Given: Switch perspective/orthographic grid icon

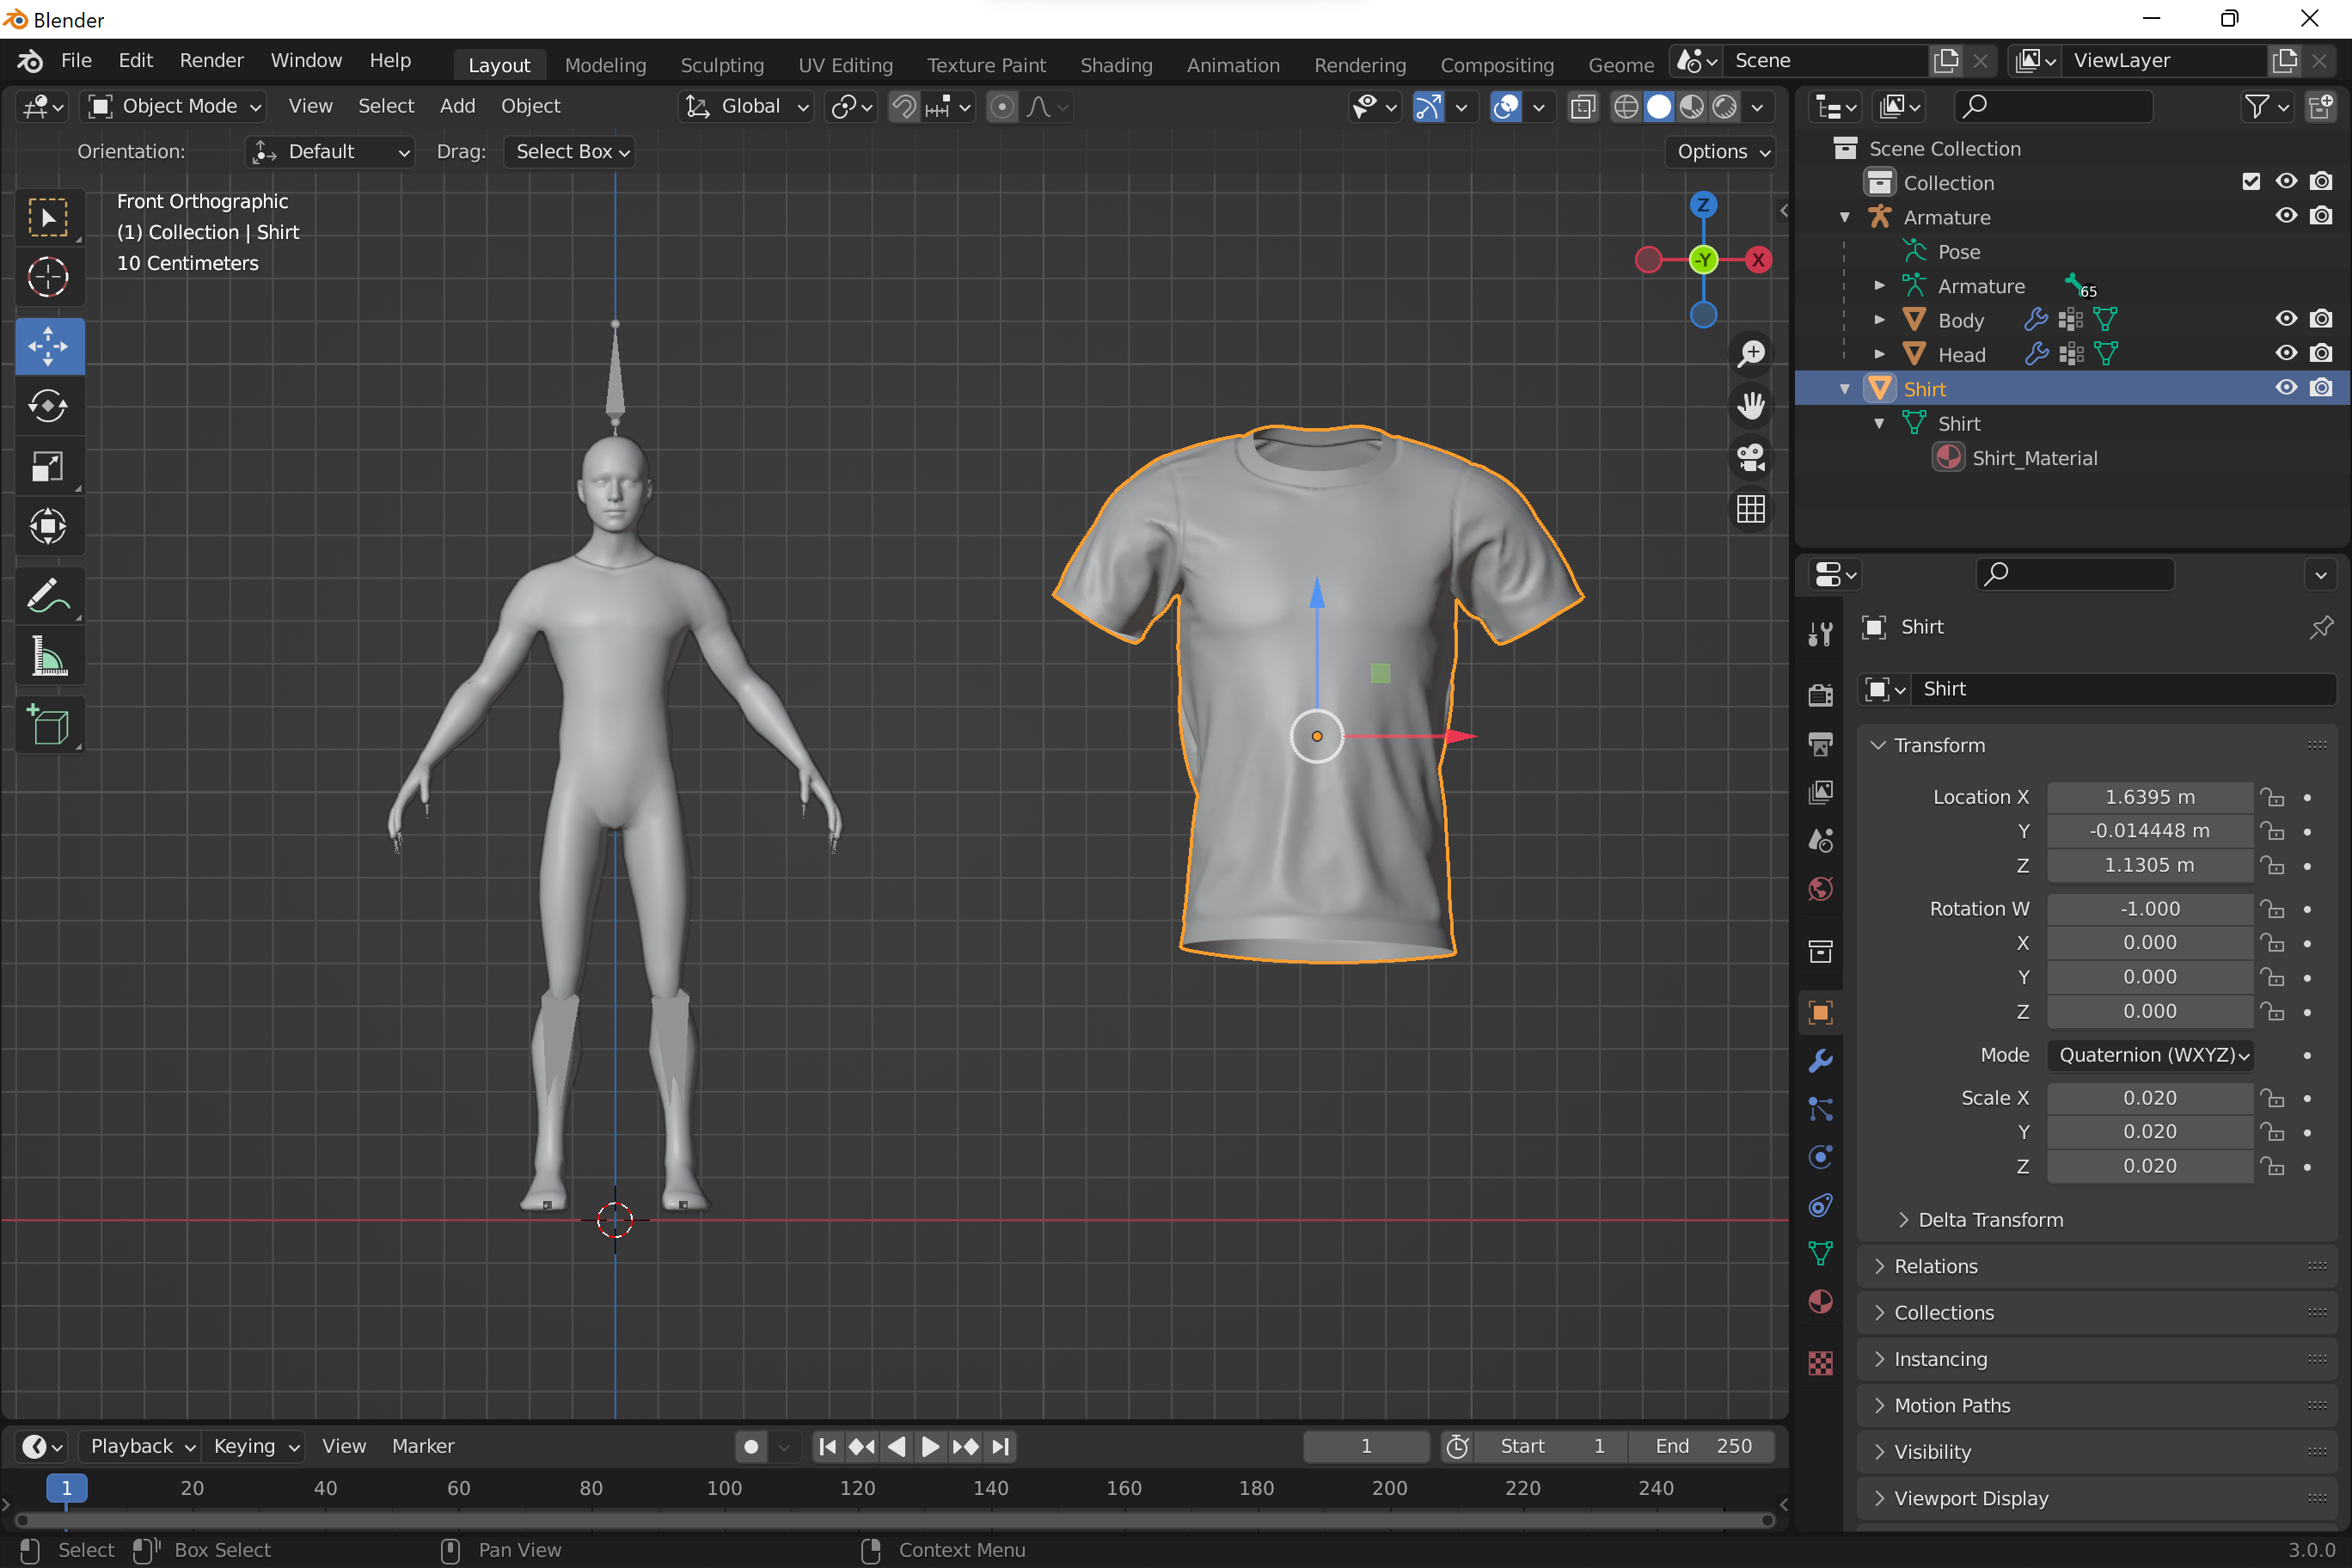Looking at the screenshot, I should click(1751, 509).
